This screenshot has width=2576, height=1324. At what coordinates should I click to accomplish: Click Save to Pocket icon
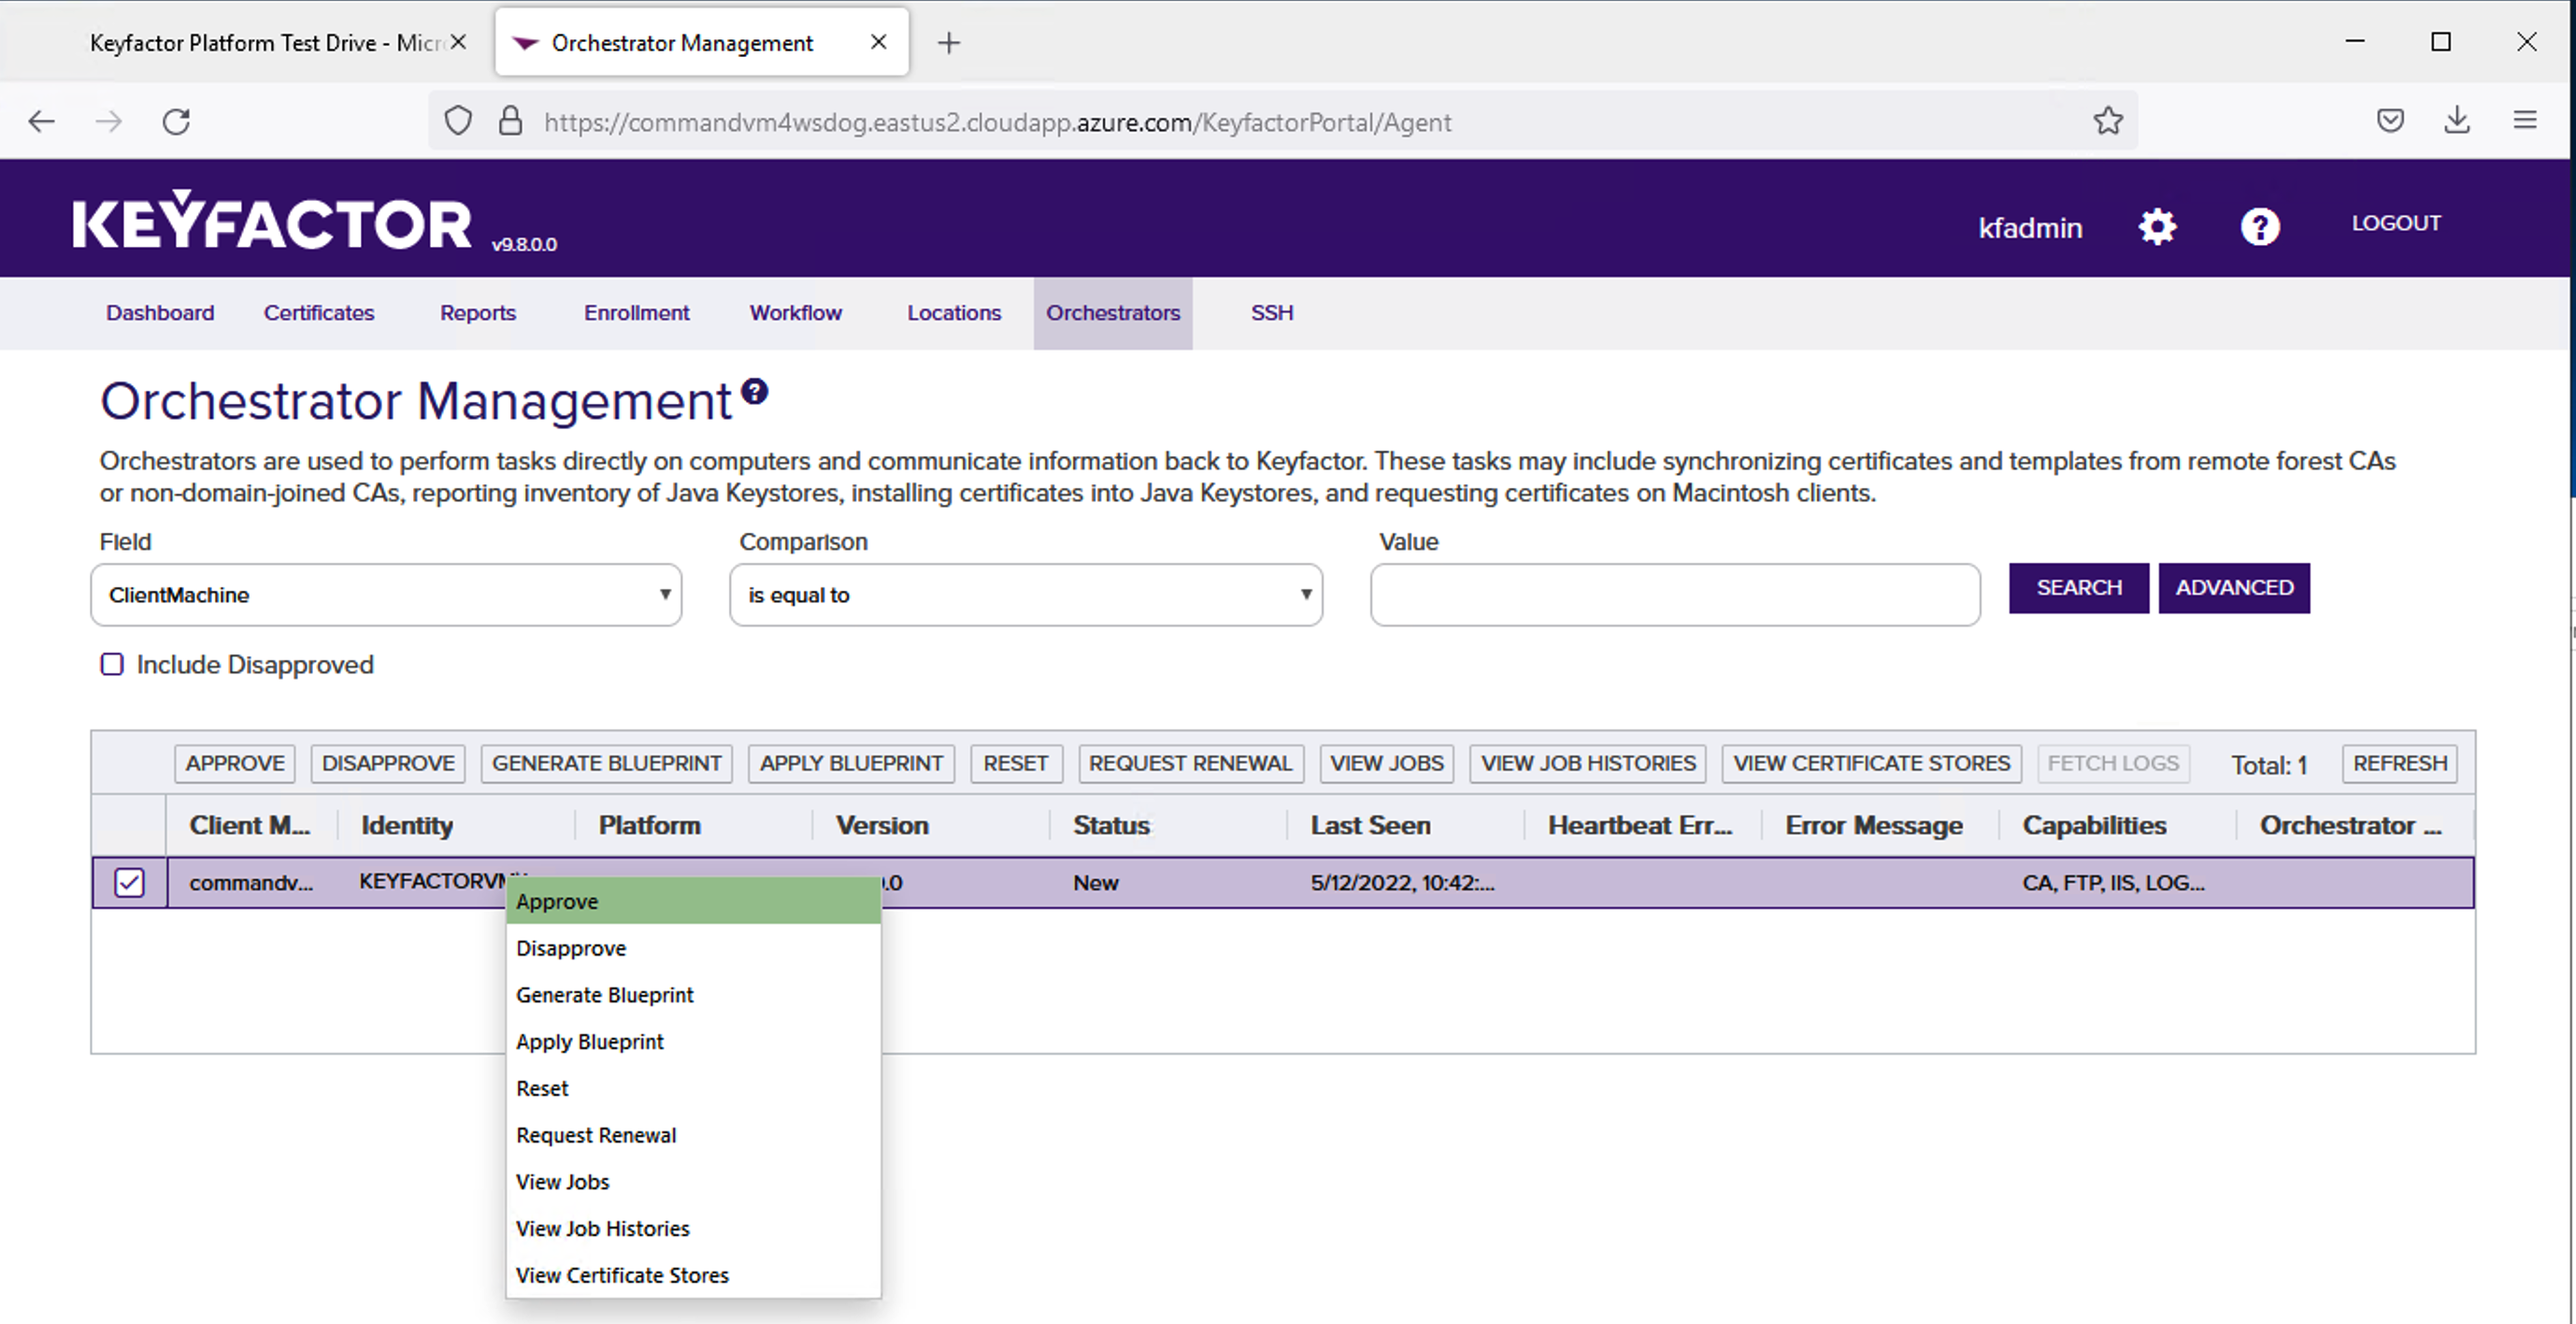click(x=2390, y=121)
